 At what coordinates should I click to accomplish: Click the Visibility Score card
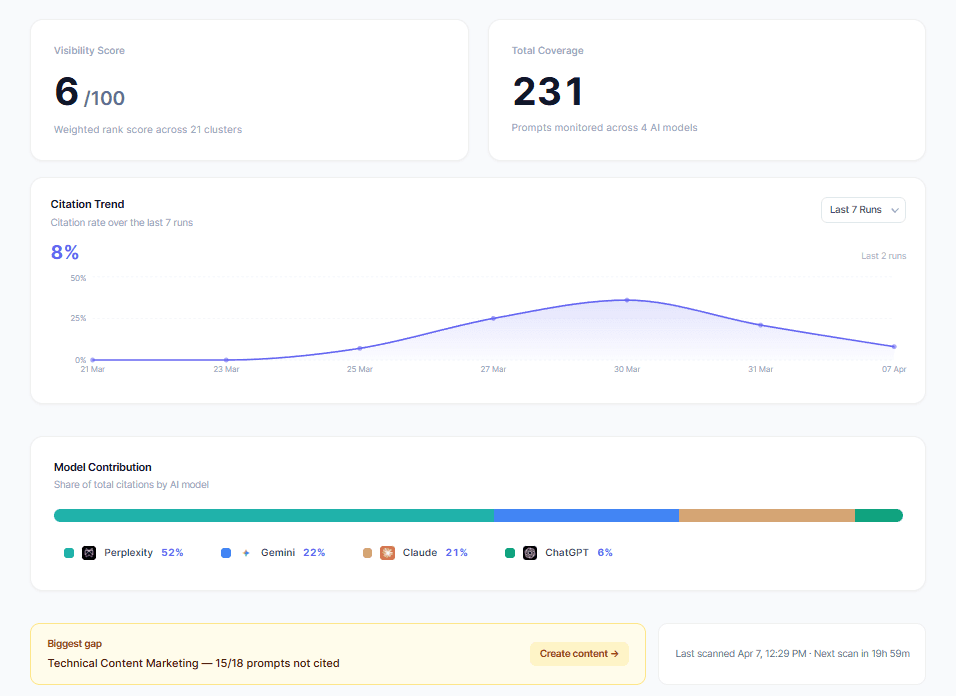pyautogui.click(x=249, y=90)
